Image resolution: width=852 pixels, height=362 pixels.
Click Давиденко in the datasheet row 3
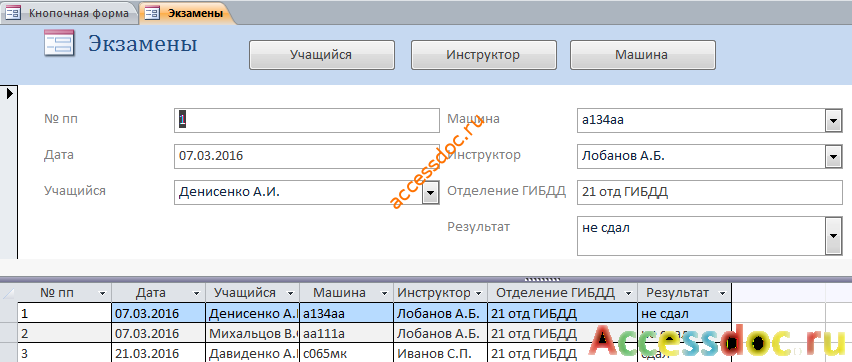coord(253,353)
